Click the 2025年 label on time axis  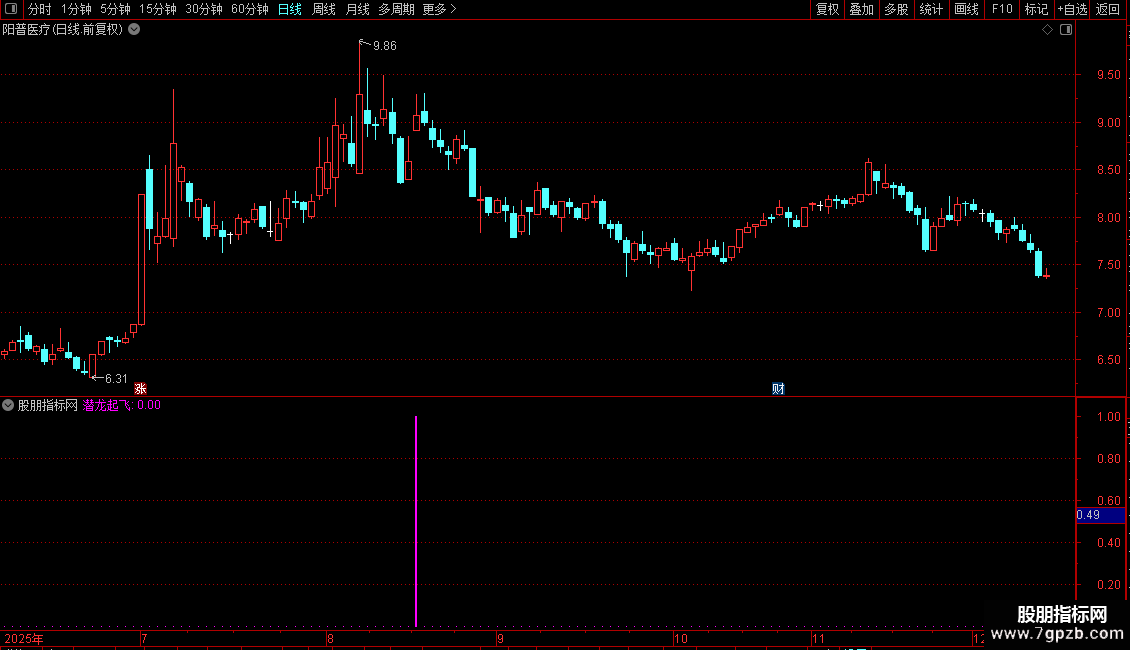point(24,638)
